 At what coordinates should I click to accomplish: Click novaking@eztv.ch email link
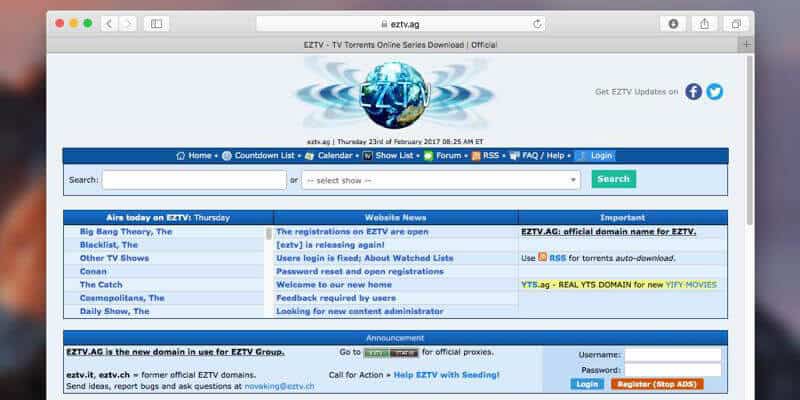279,386
